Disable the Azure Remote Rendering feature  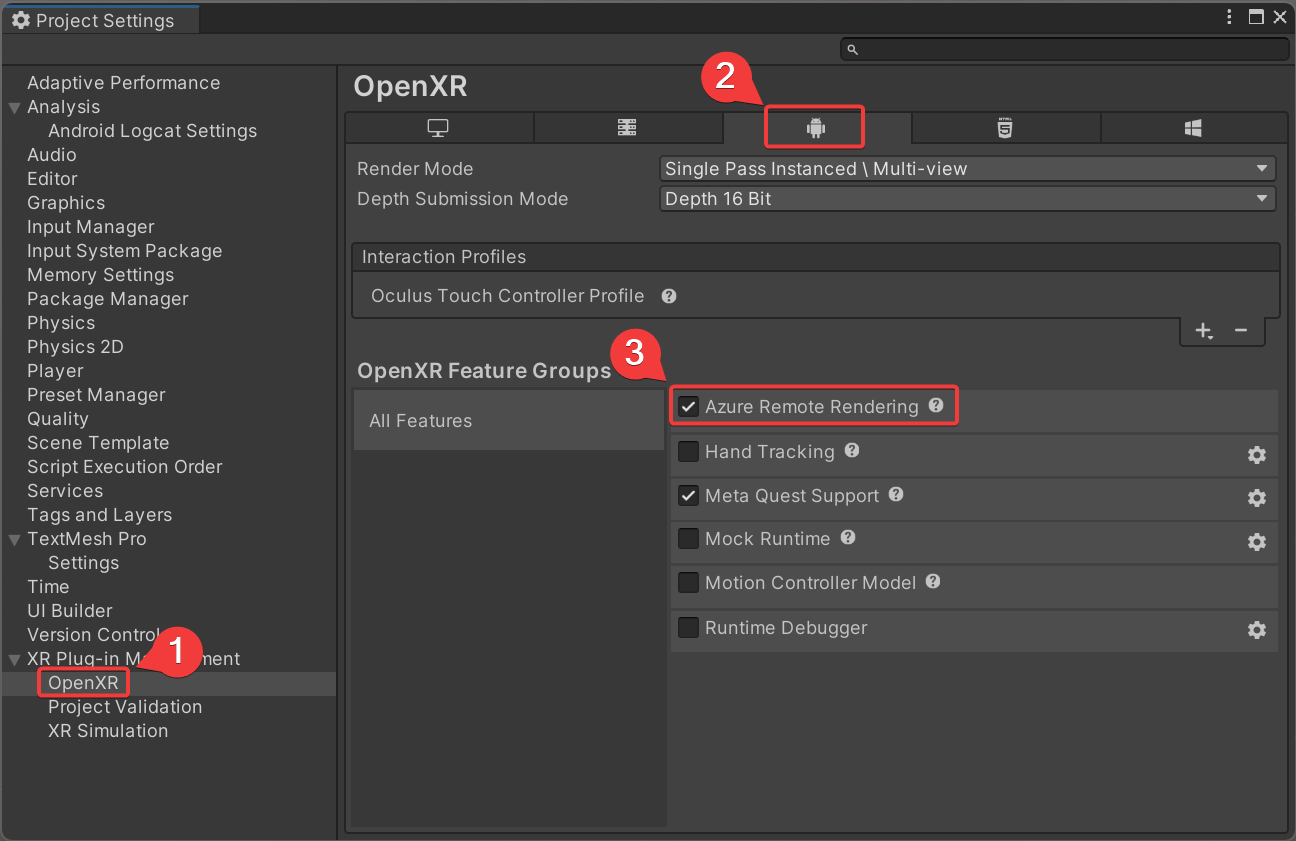688,406
